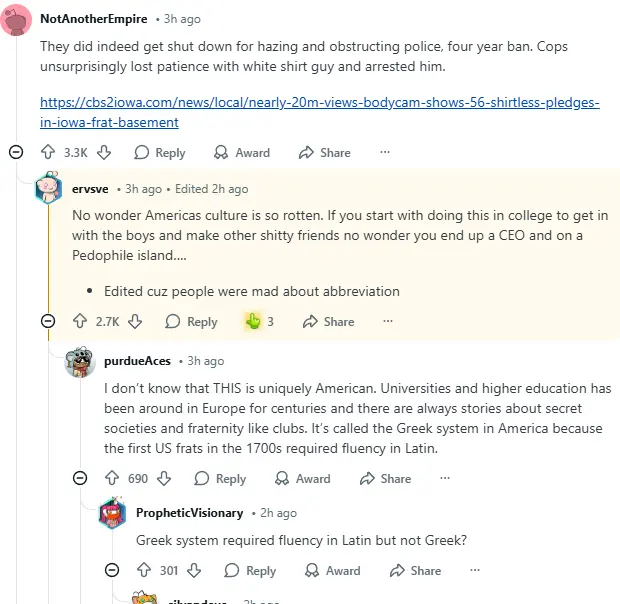
Task: Upvote the comment by ervsve
Action: coord(80,322)
